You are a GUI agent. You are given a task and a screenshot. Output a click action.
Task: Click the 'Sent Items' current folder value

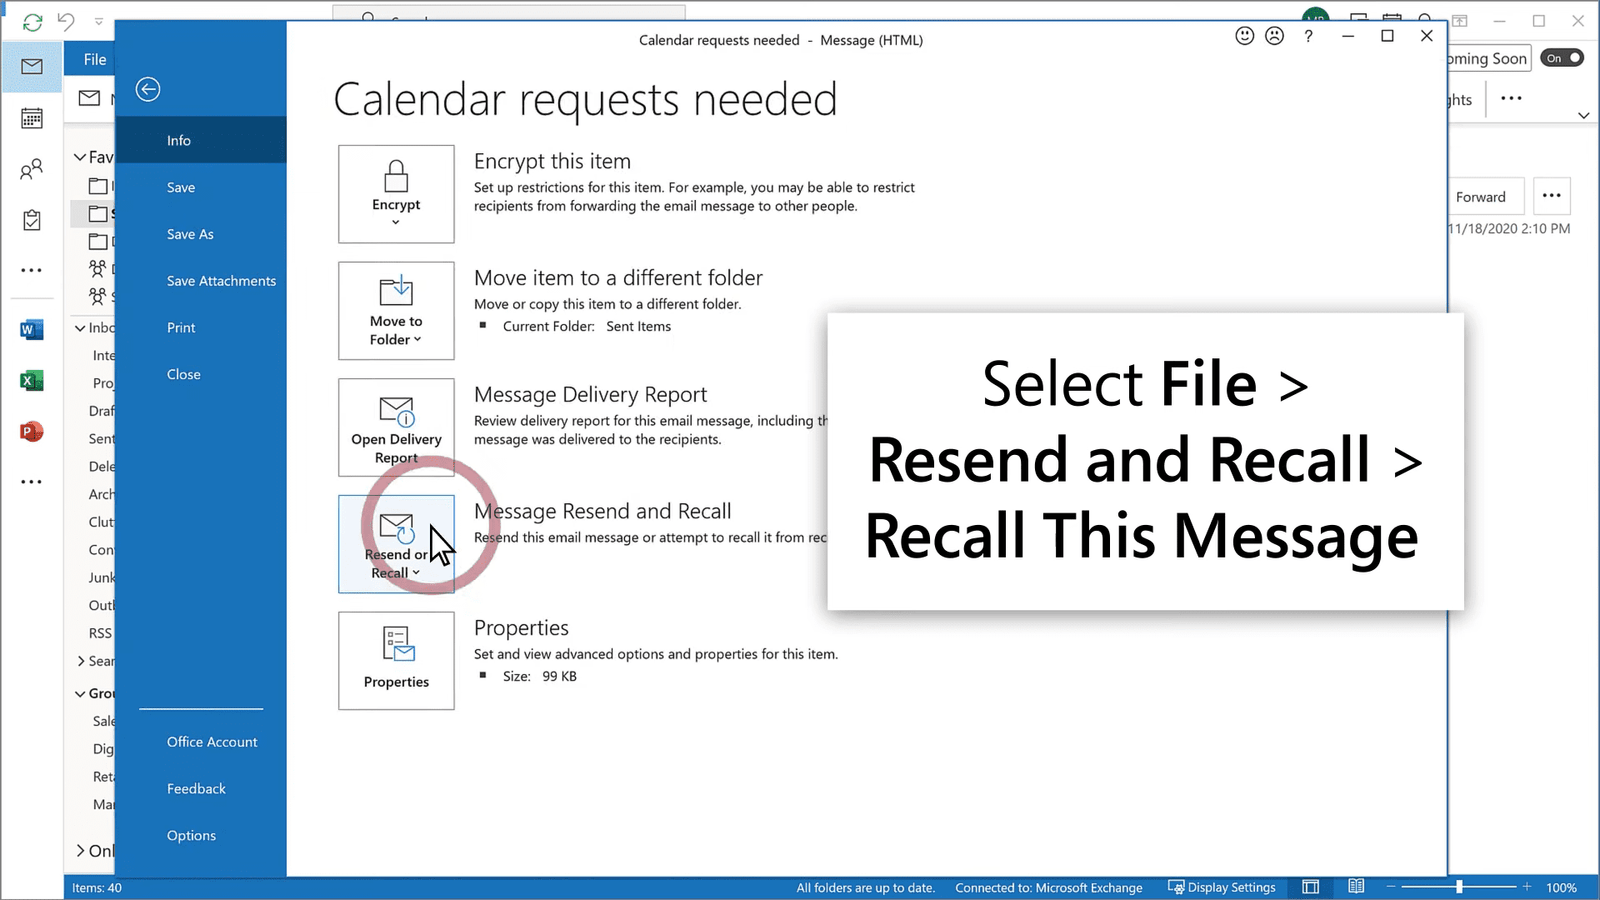tap(638, 326)
